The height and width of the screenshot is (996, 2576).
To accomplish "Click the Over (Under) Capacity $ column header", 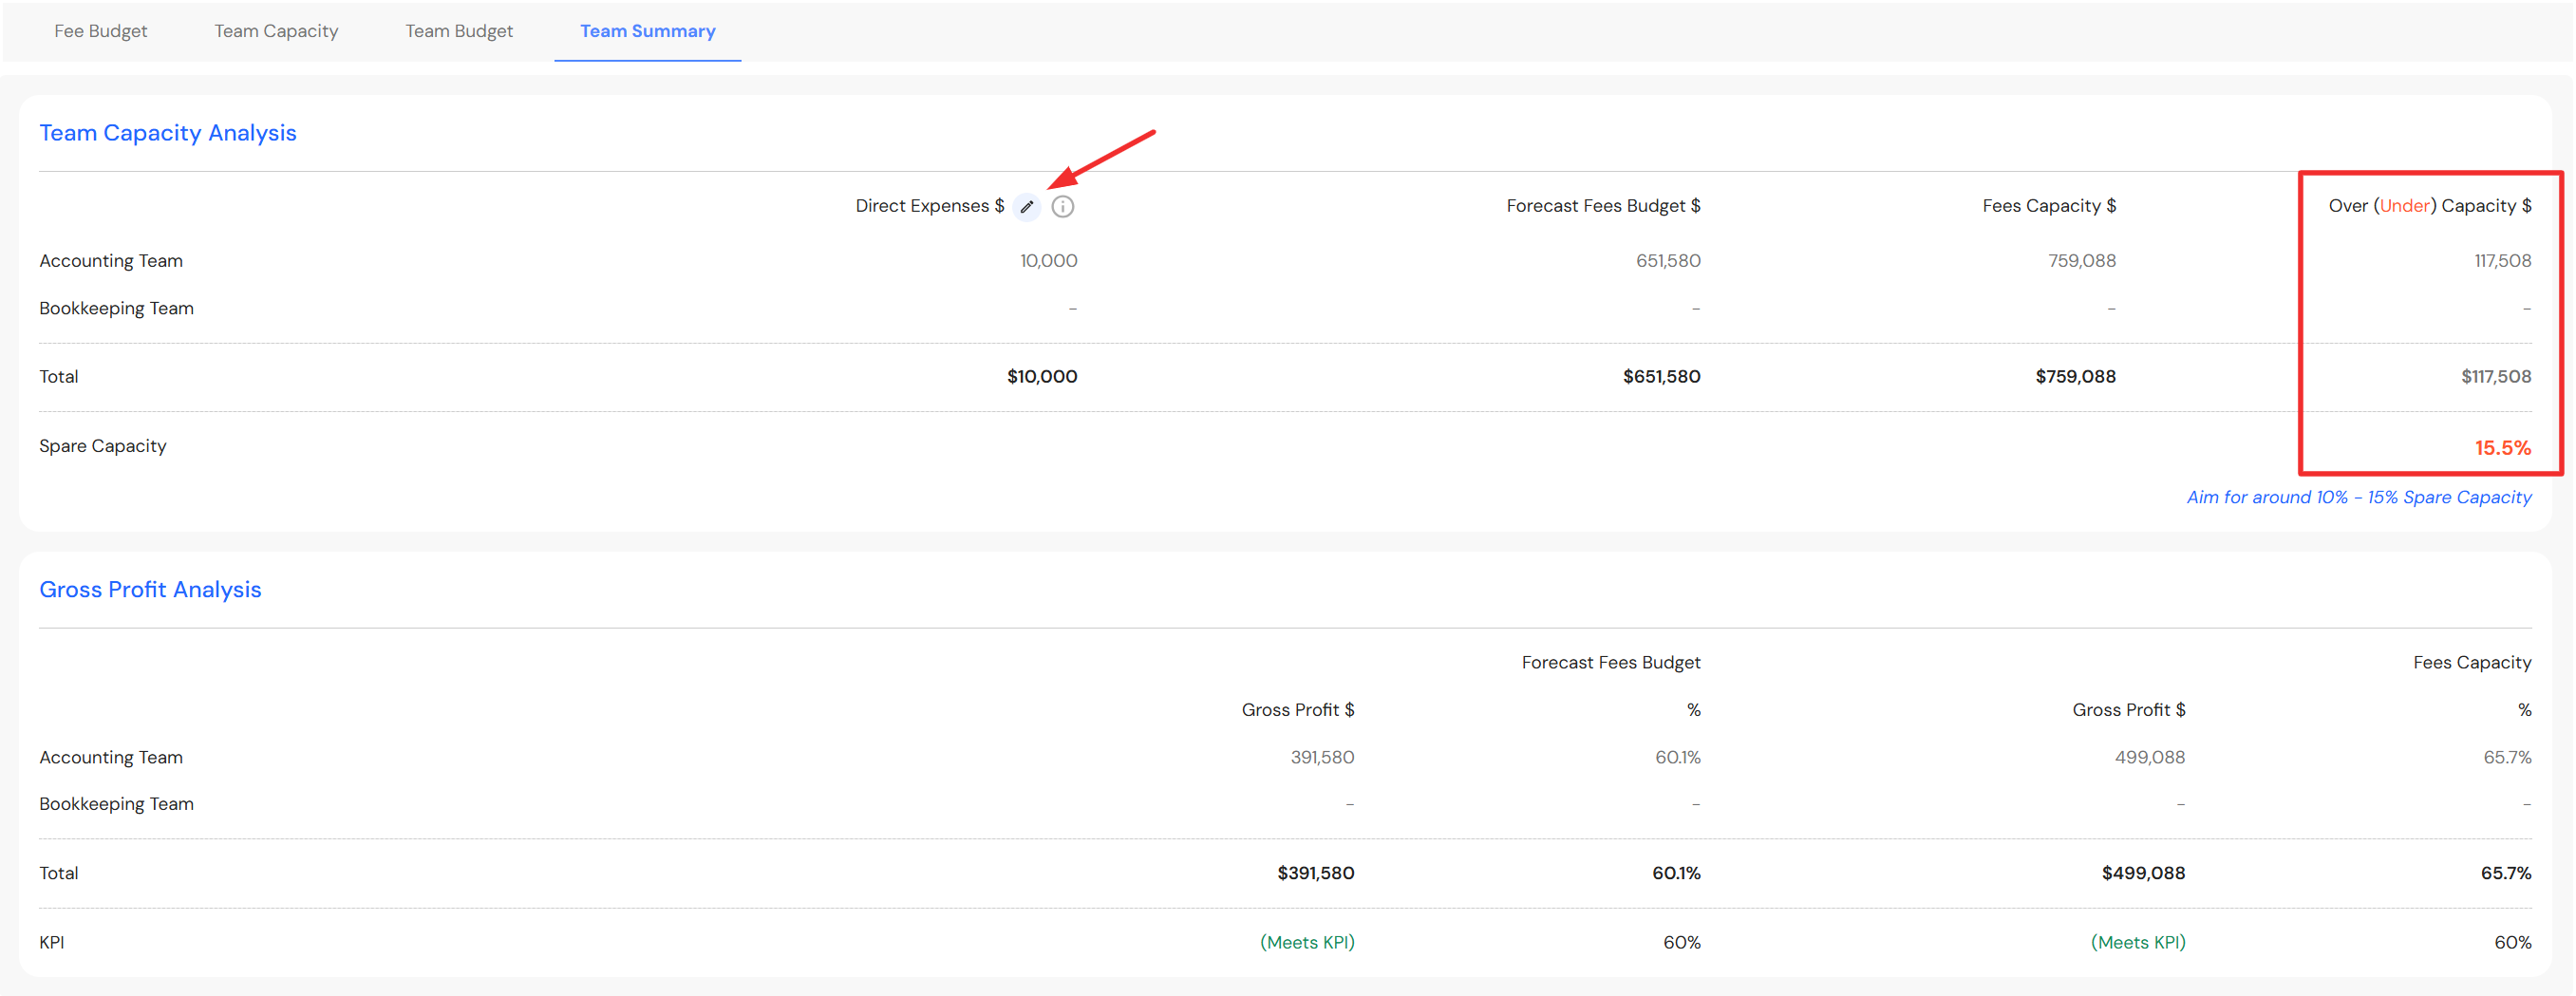I will [2429, 206].
